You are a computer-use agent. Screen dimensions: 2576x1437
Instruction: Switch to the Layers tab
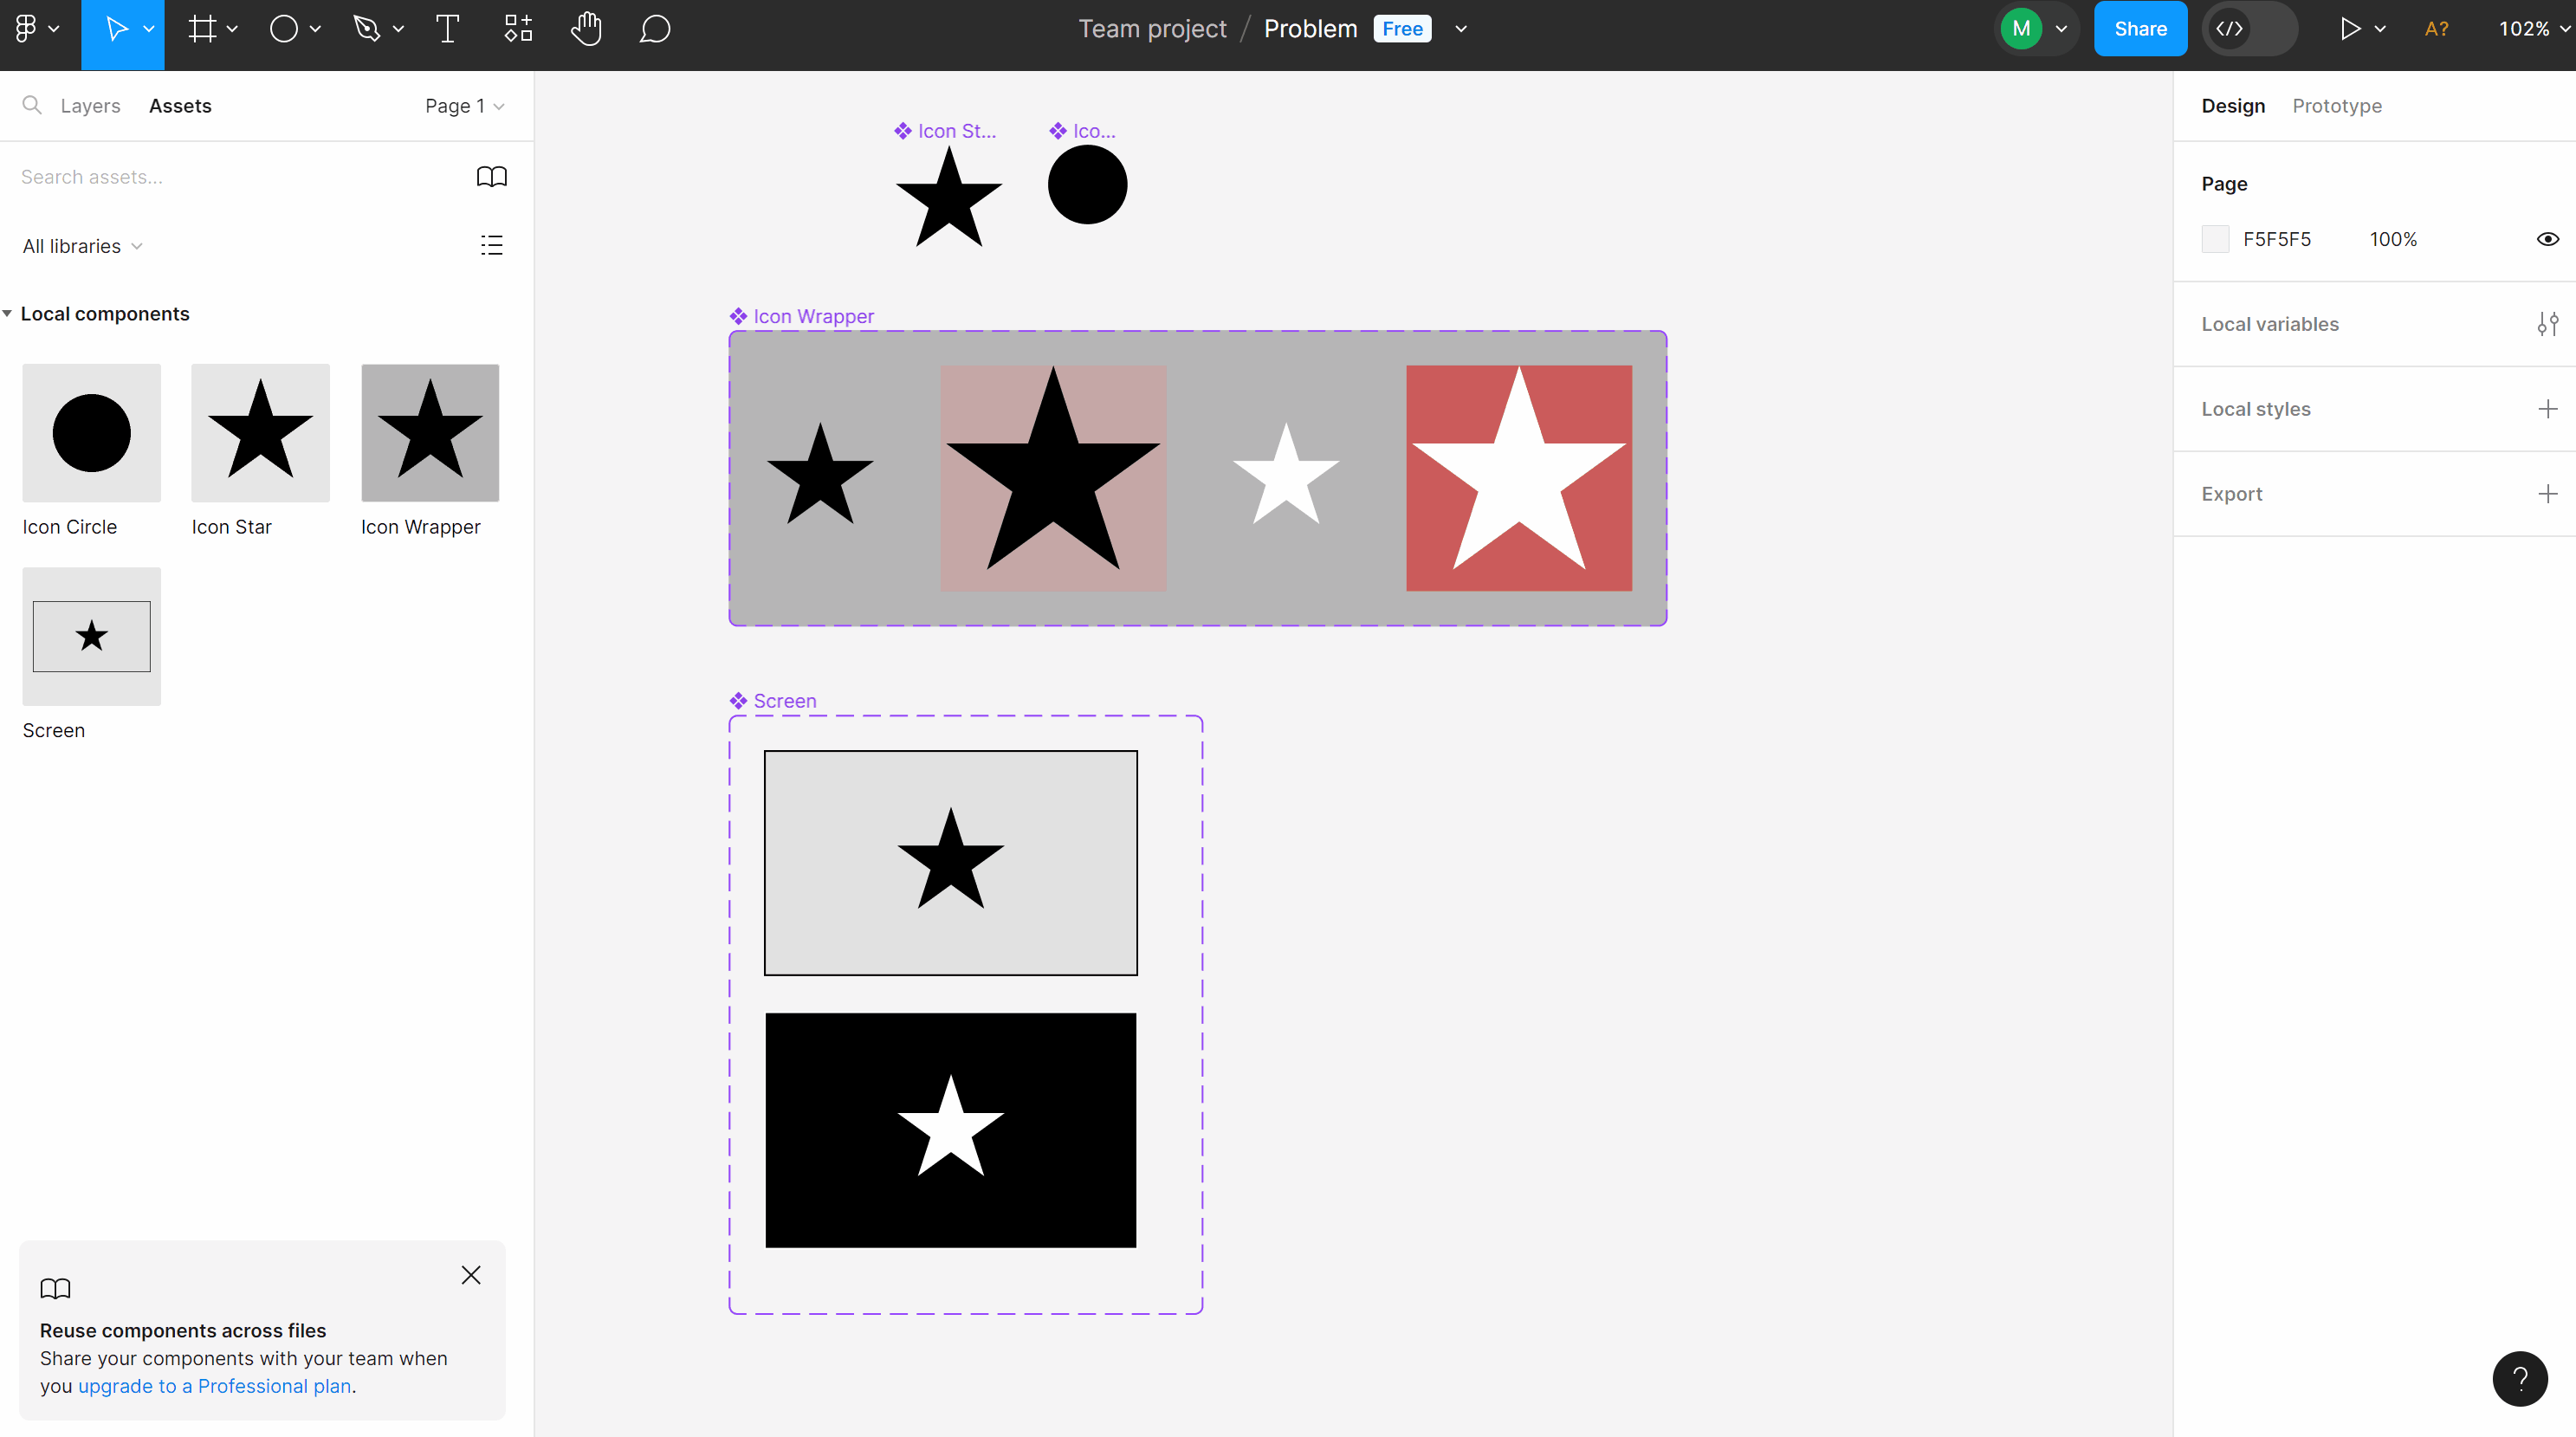(x=90, y=106)
